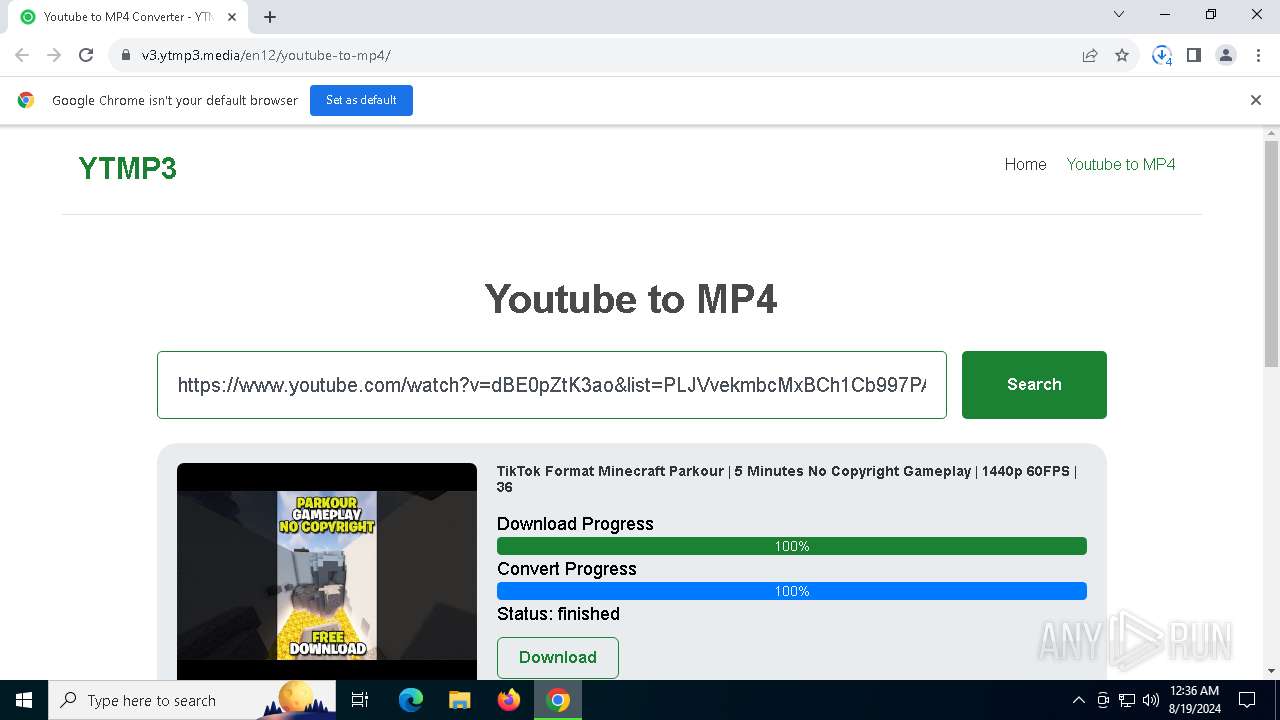Expand the tab search chevron
Viewport: 1280px width, 720px height.
1119,15
